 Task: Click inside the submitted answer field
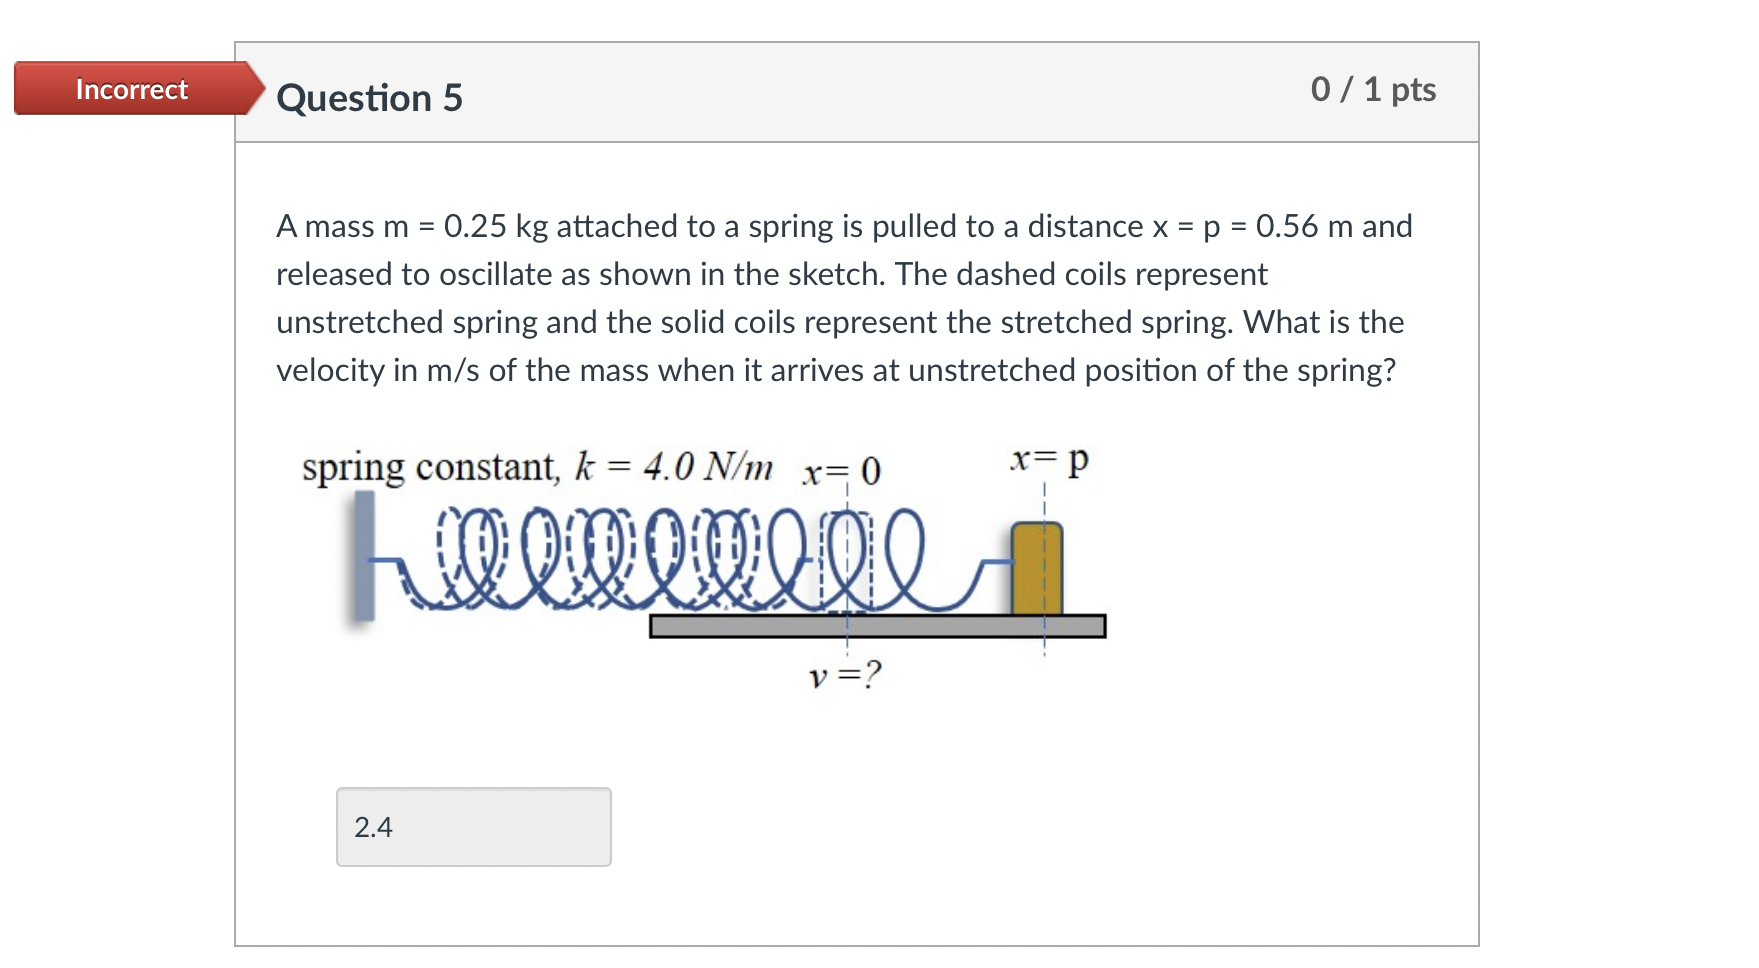point(473,826)
